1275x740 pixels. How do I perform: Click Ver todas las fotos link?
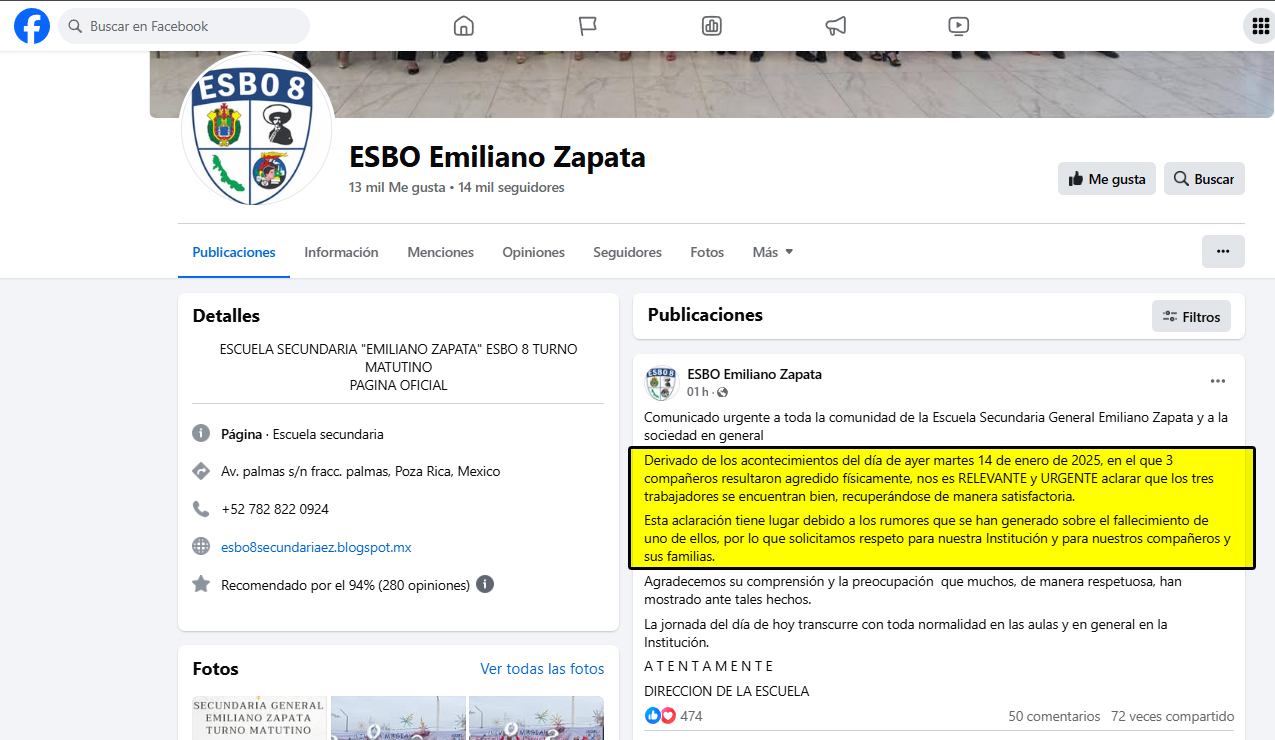pos(542,669)
